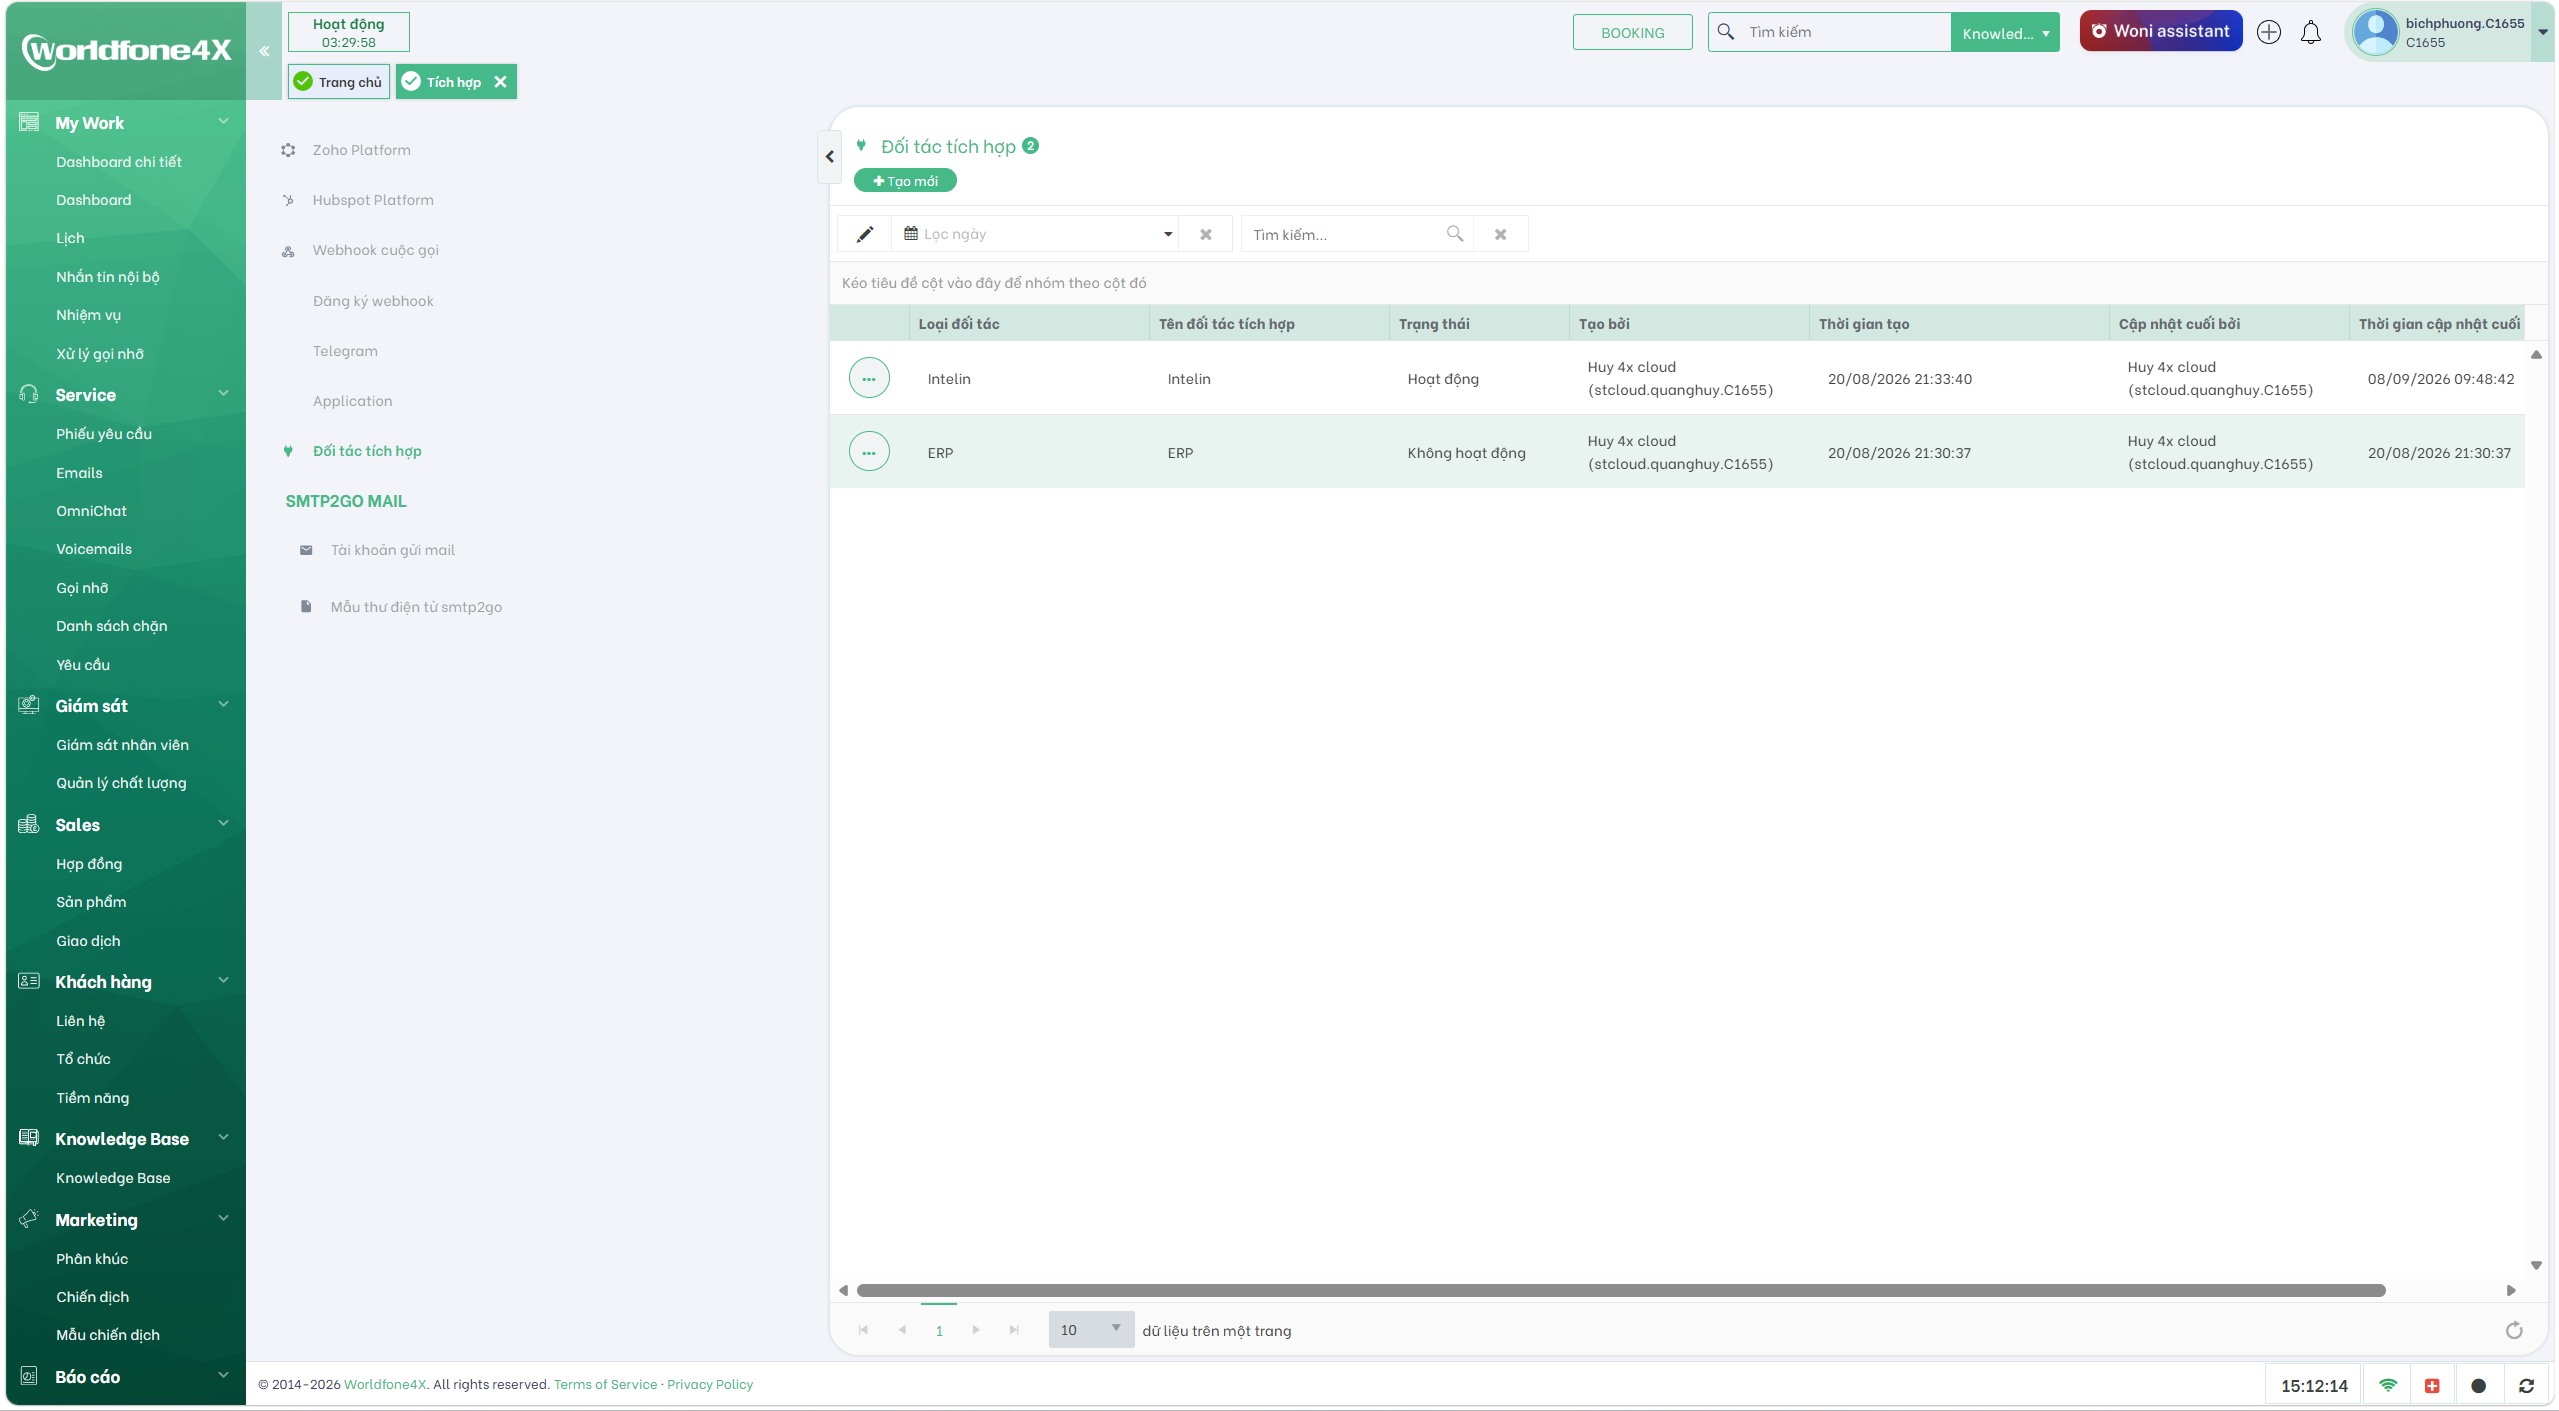The image size is (2559, 1411).
Task: Open the Knowled... search scope dropdown
Action: [x=2004, y=33]
